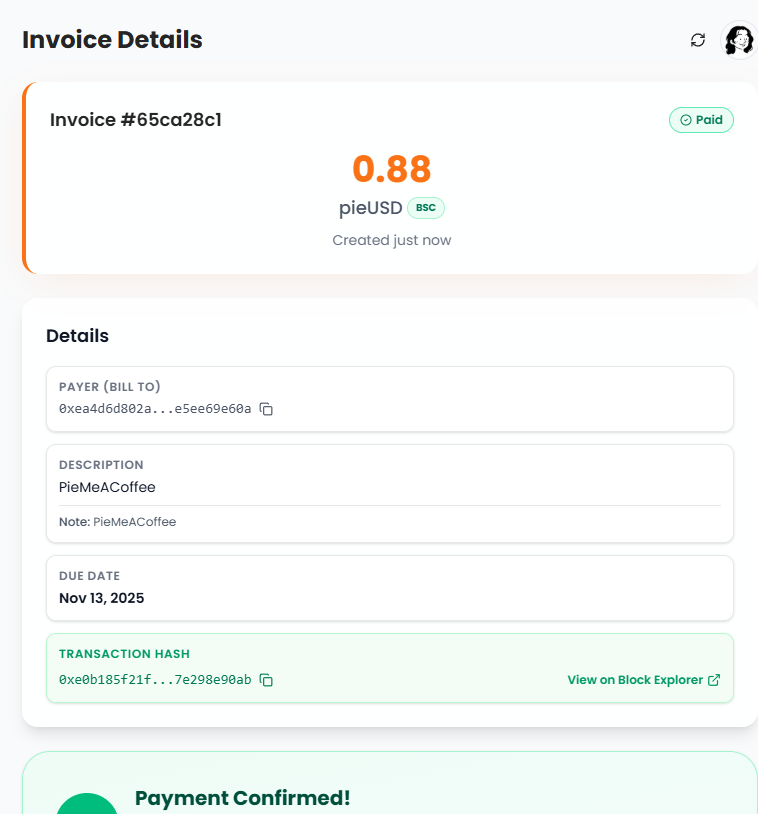This screenshot has height=814, width=758.
Task: Open View on Block Explorer link
Action: (644, 680)
